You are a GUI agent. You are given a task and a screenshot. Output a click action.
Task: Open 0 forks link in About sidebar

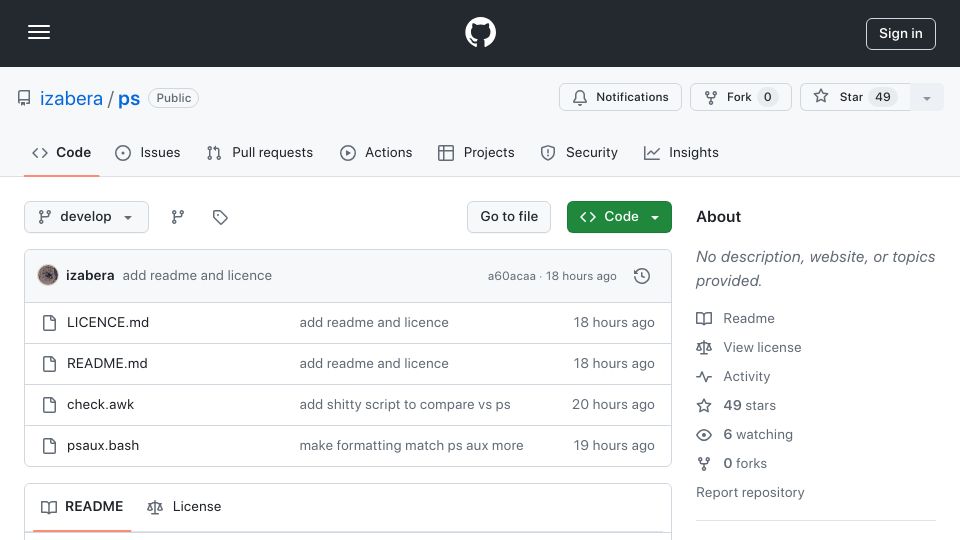732,463
